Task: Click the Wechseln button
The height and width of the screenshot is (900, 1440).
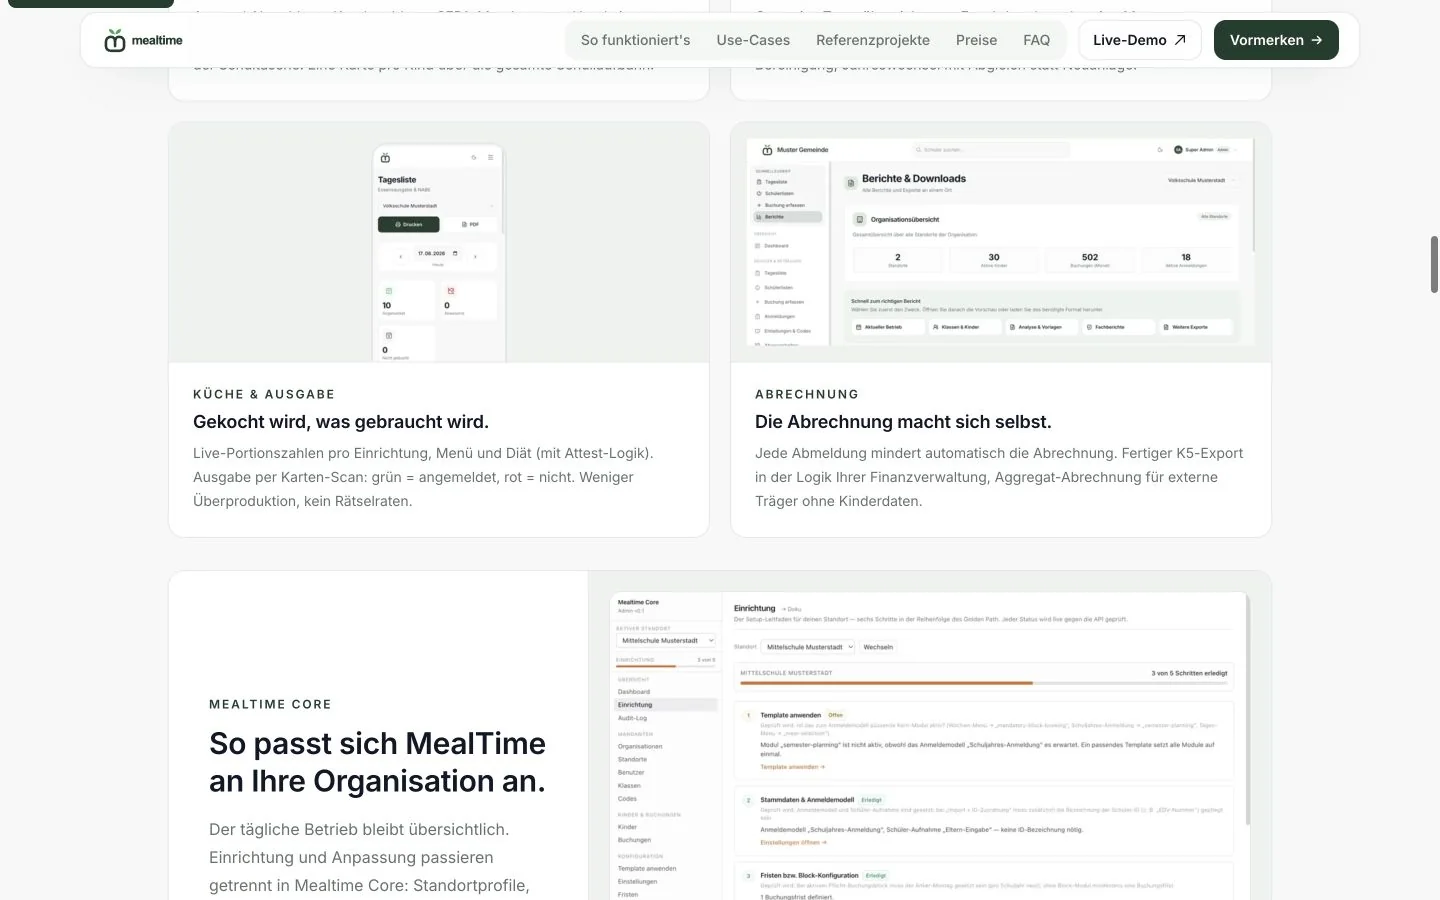Action: coord(878,647)
